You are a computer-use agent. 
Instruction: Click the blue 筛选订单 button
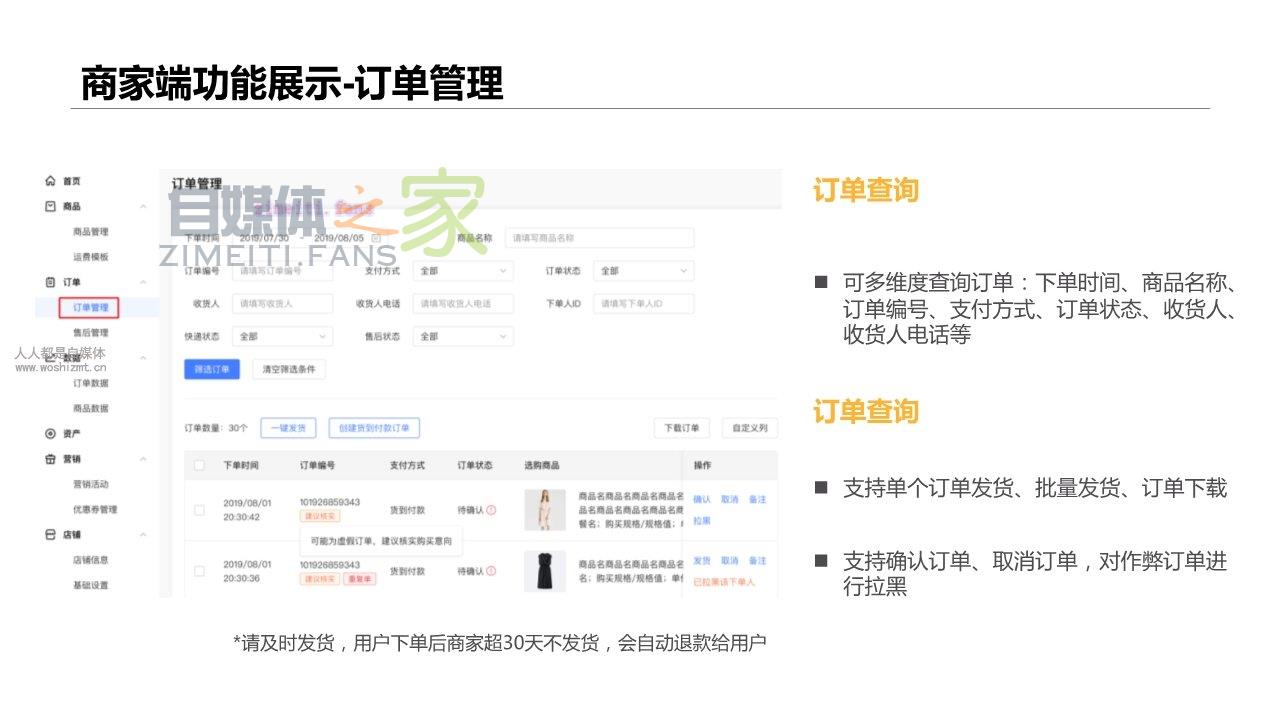click(x=212, y=369)
